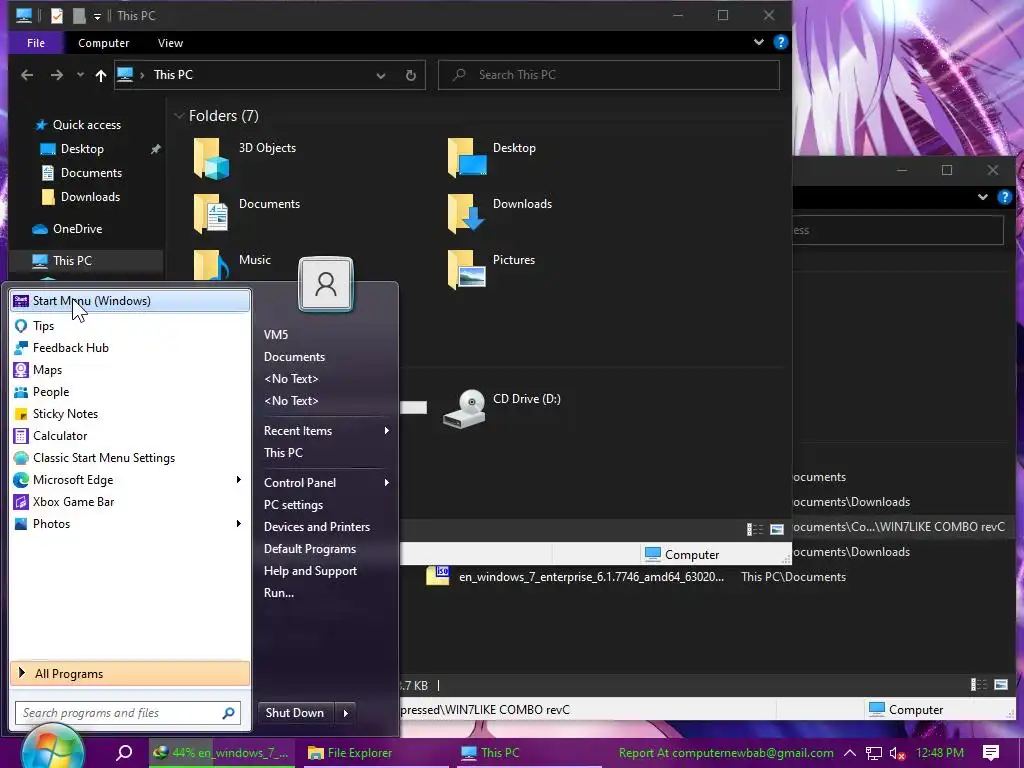The height and width of the screenshot is (768, 1024).
Task: Go back in This PC window
Action: tap(27, 75)
